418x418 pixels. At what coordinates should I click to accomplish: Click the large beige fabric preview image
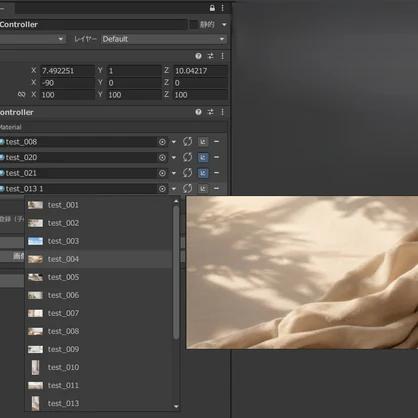point(302,272)
